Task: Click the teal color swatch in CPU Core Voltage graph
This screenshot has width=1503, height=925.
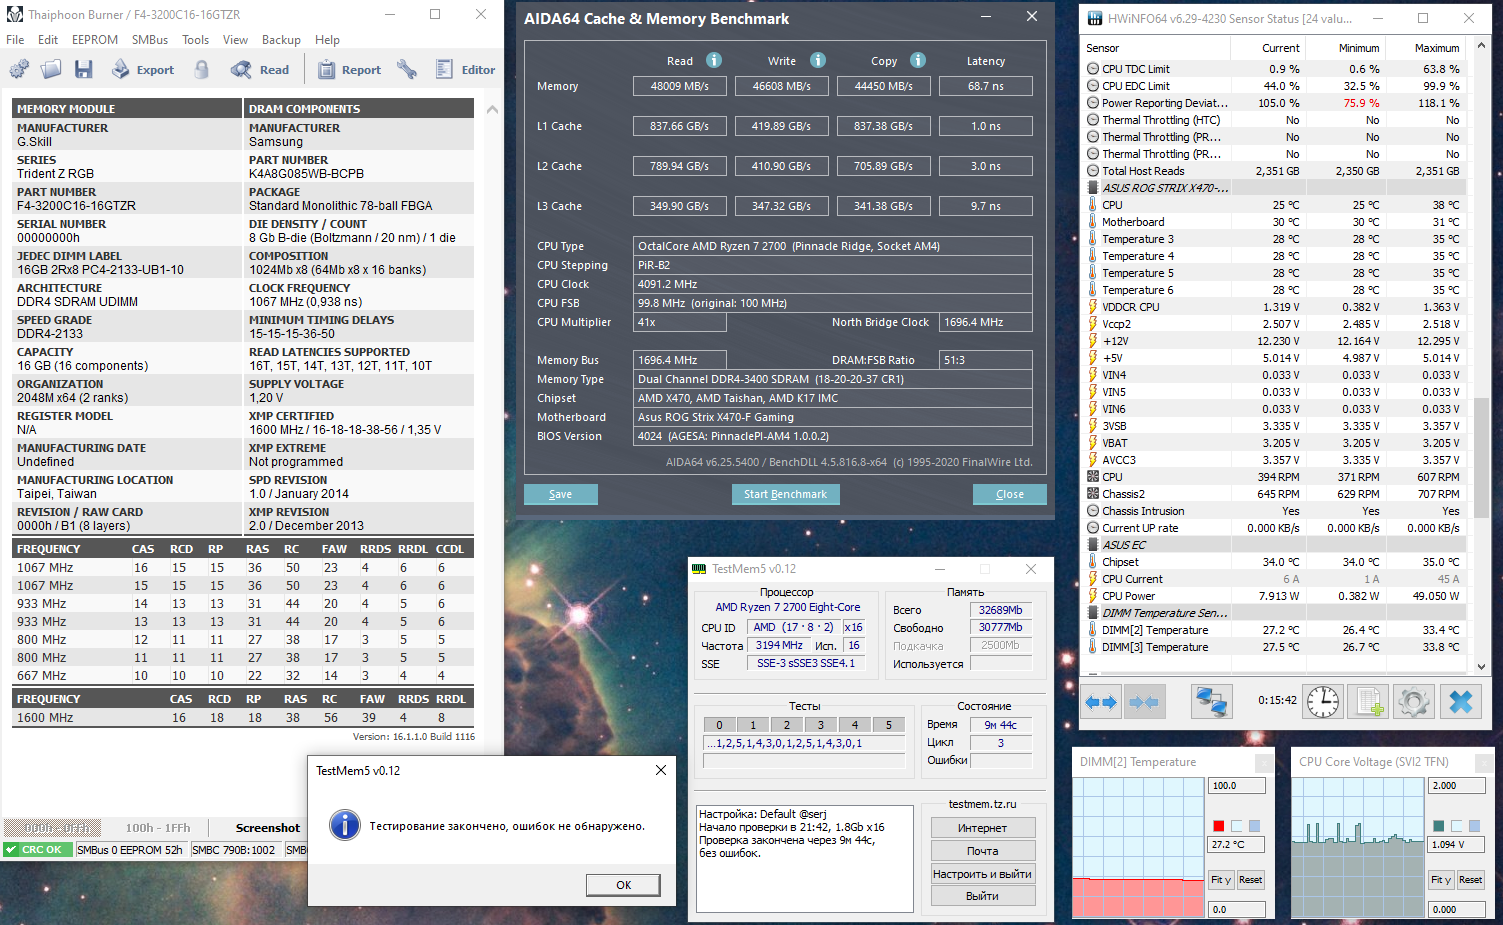Action: 1438,826
